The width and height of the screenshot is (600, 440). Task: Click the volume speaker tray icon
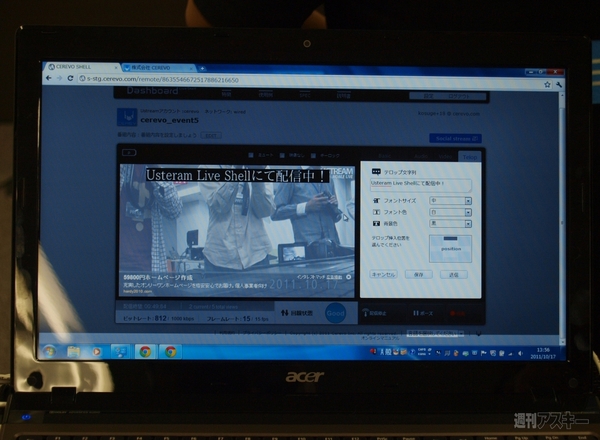(x=520, y=354)
